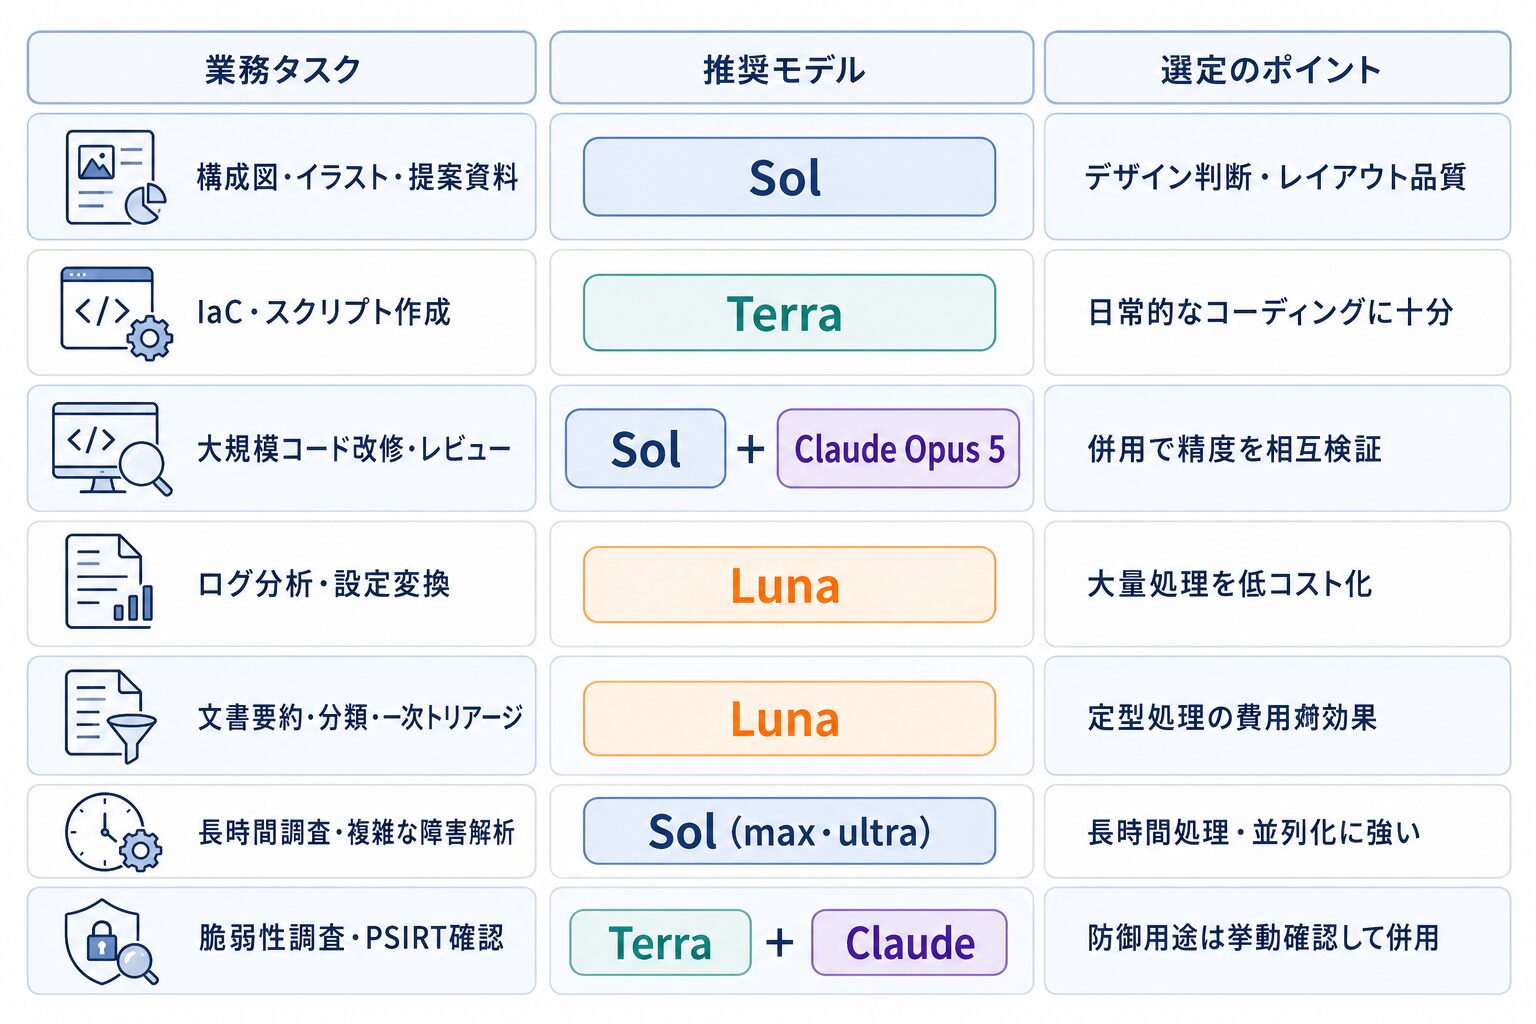Click the Sol (max・ultra) button
The image size is (1536, 1024).
pyautogui.click(x=789, y=831)
